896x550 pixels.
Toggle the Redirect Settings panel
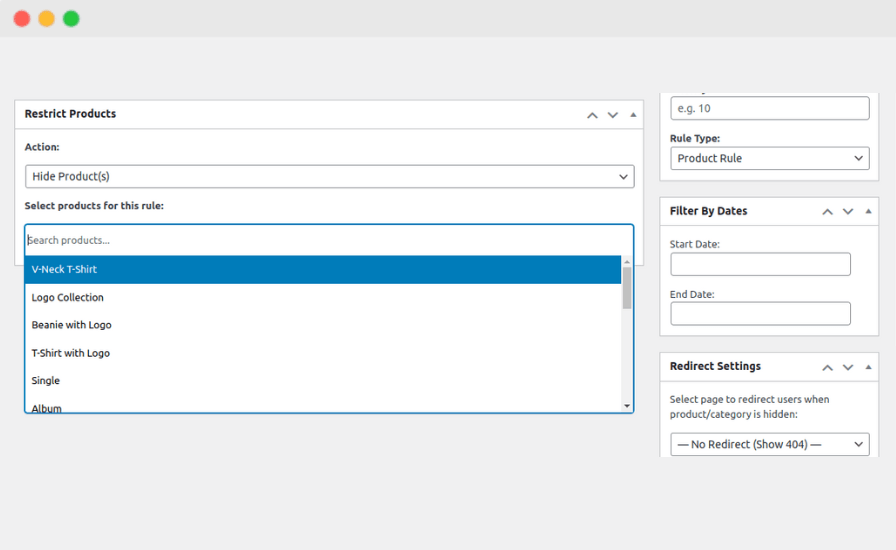(868, 367)
